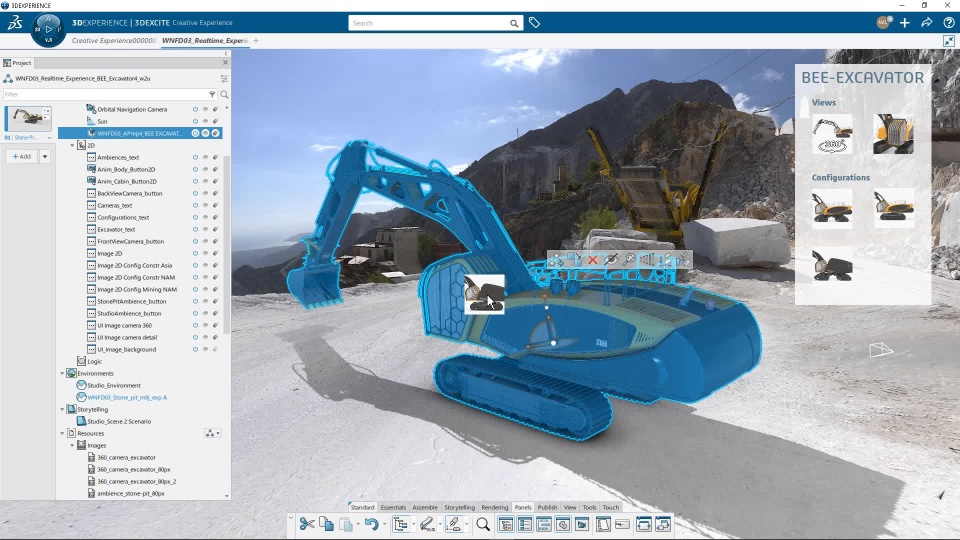The height and width of the screenshot is (540, 960).
Task: Select Studio_Scene 2 Scenario item
Action: point(119,421)
